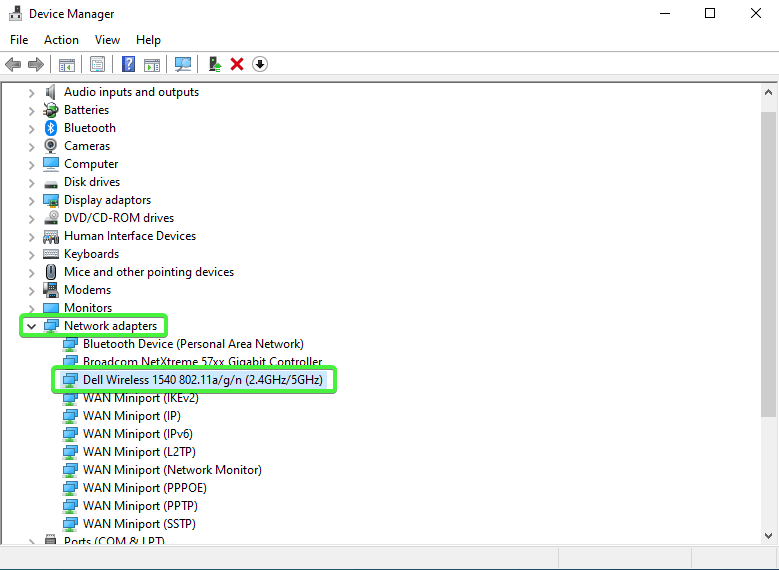Select the Network adapters label
Viewport: 779px width, 570px height.
tap(110, 326)
